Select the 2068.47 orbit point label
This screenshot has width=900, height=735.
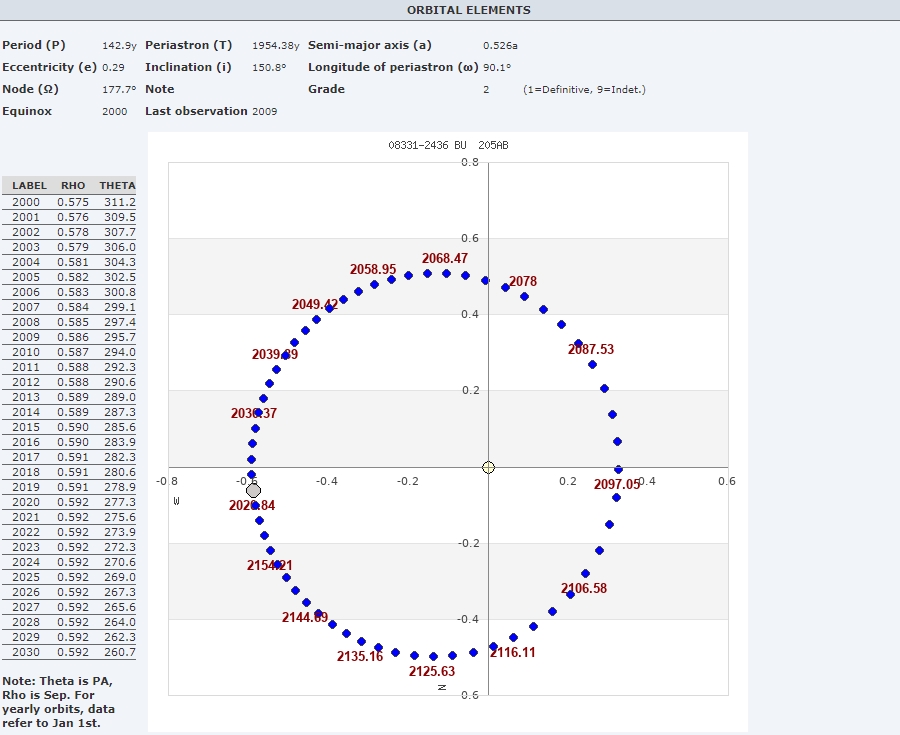coord(445,258)
